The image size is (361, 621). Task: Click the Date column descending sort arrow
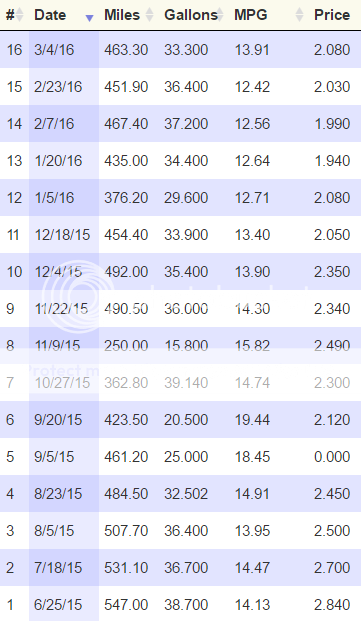pos(89,17)
